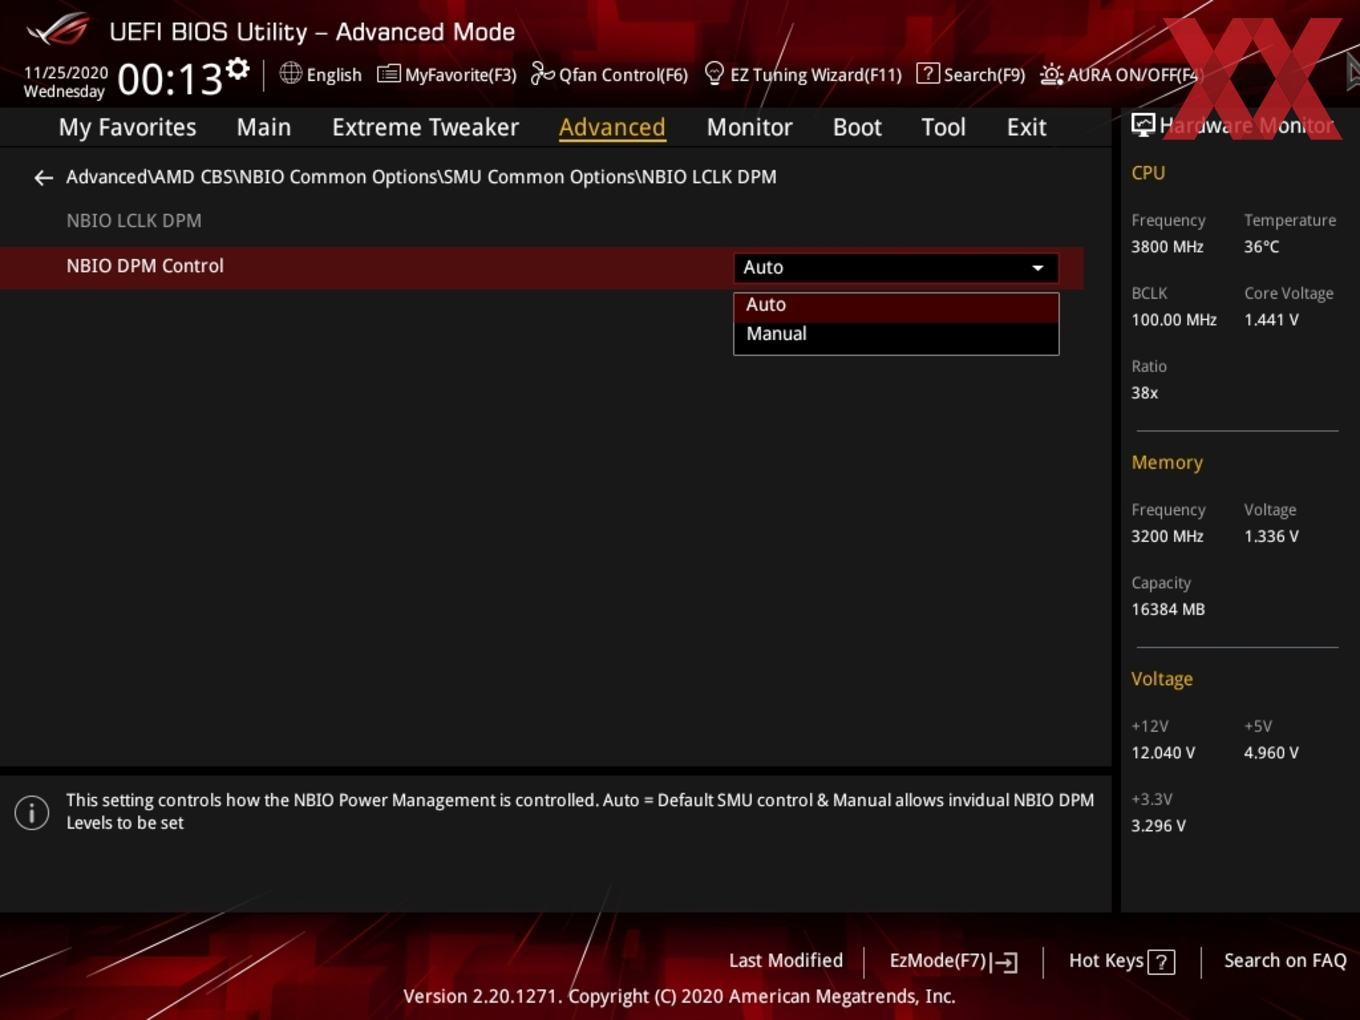Open Search(F9)
This screenshot has height=1020, width=1360.
coord(971,74)
